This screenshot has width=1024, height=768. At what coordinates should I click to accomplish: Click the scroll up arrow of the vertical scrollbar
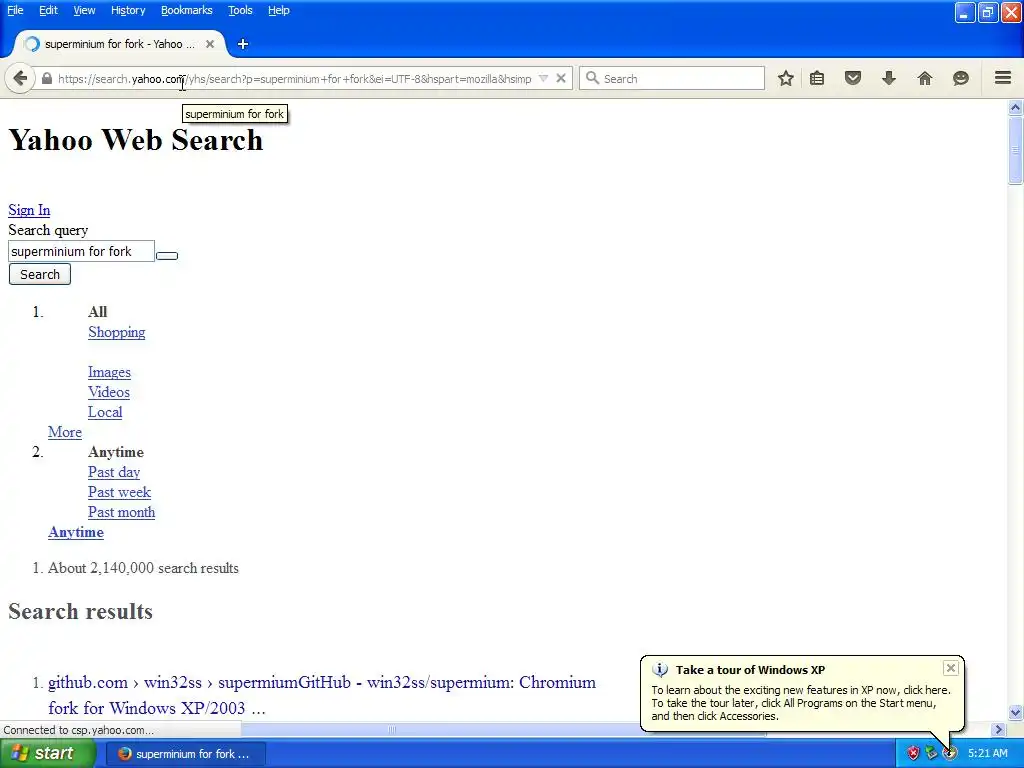pyautogui.click(x=1015, y=107)
